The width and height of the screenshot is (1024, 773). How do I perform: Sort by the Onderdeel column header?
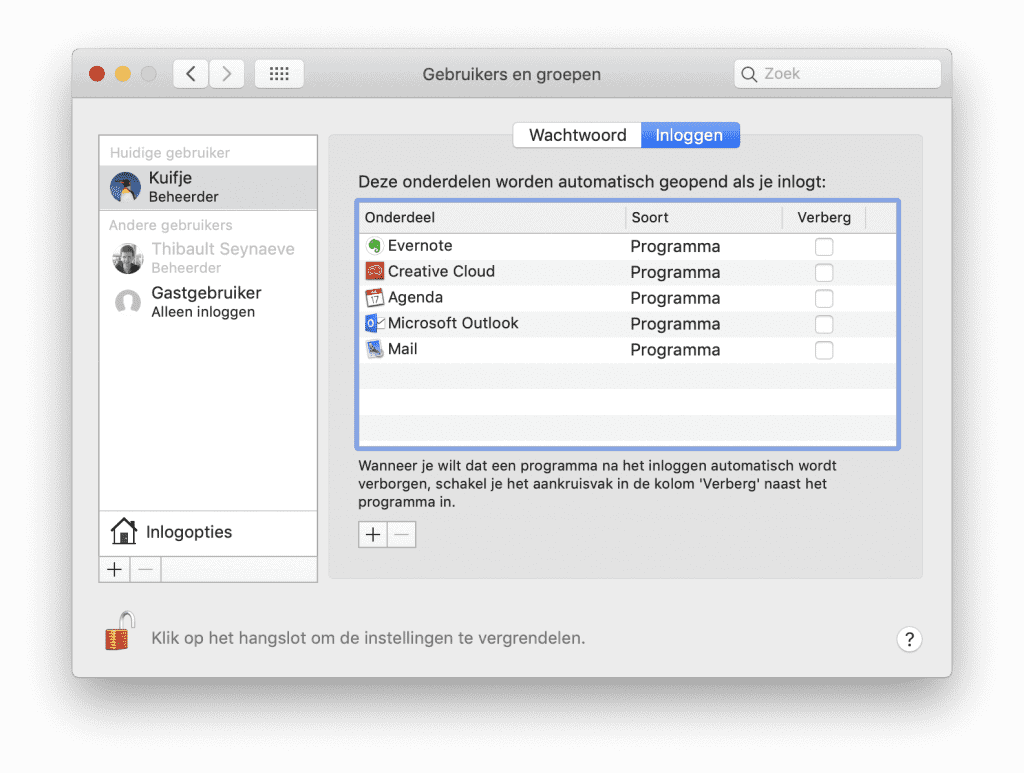[x=492, y=217]
